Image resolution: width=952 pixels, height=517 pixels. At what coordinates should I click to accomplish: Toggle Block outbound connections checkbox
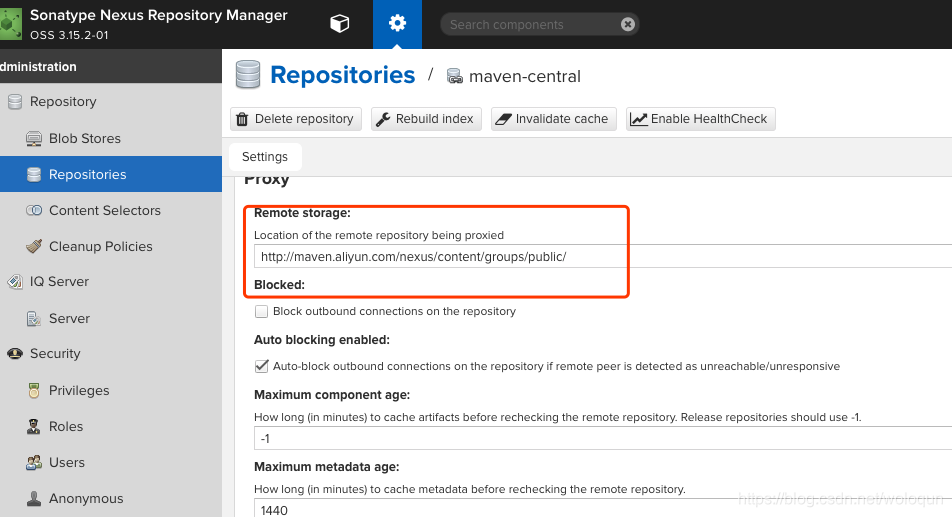[262, 312]
